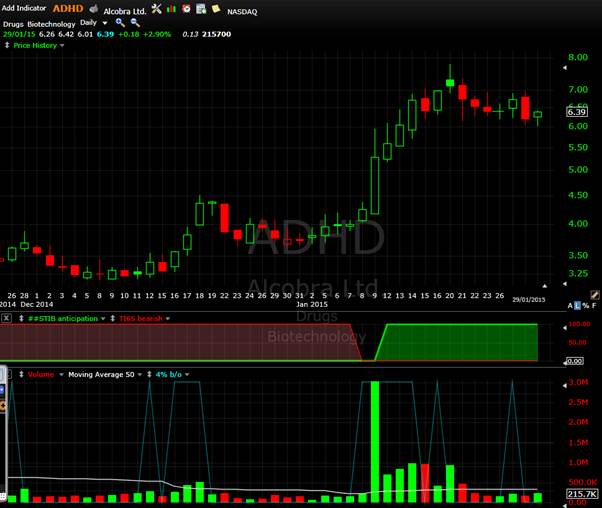The height and width of the screenshot is (508, 602).
Task: Click the header date 29/01/15
Action: 19,34
